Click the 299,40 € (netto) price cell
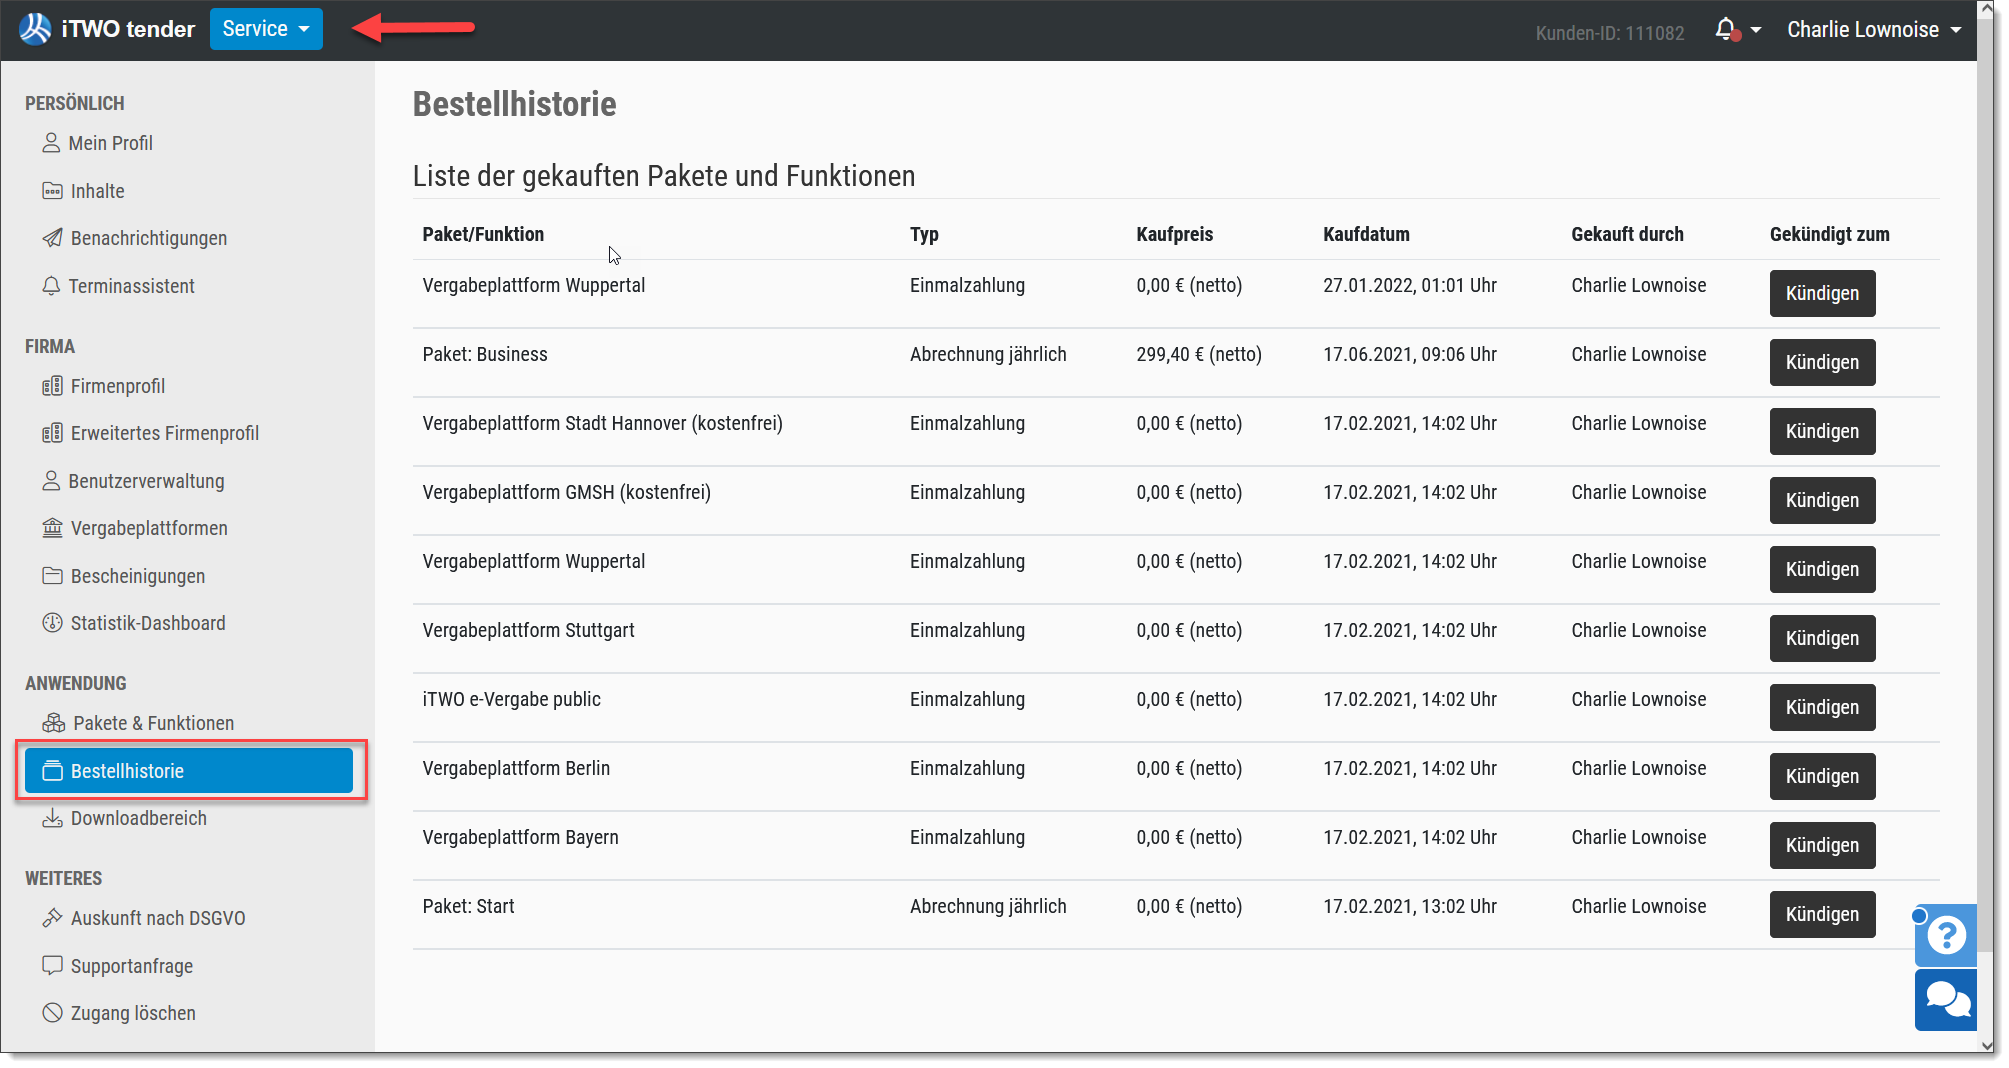Screen dimensions: 2009x1068 [1199, 354]
